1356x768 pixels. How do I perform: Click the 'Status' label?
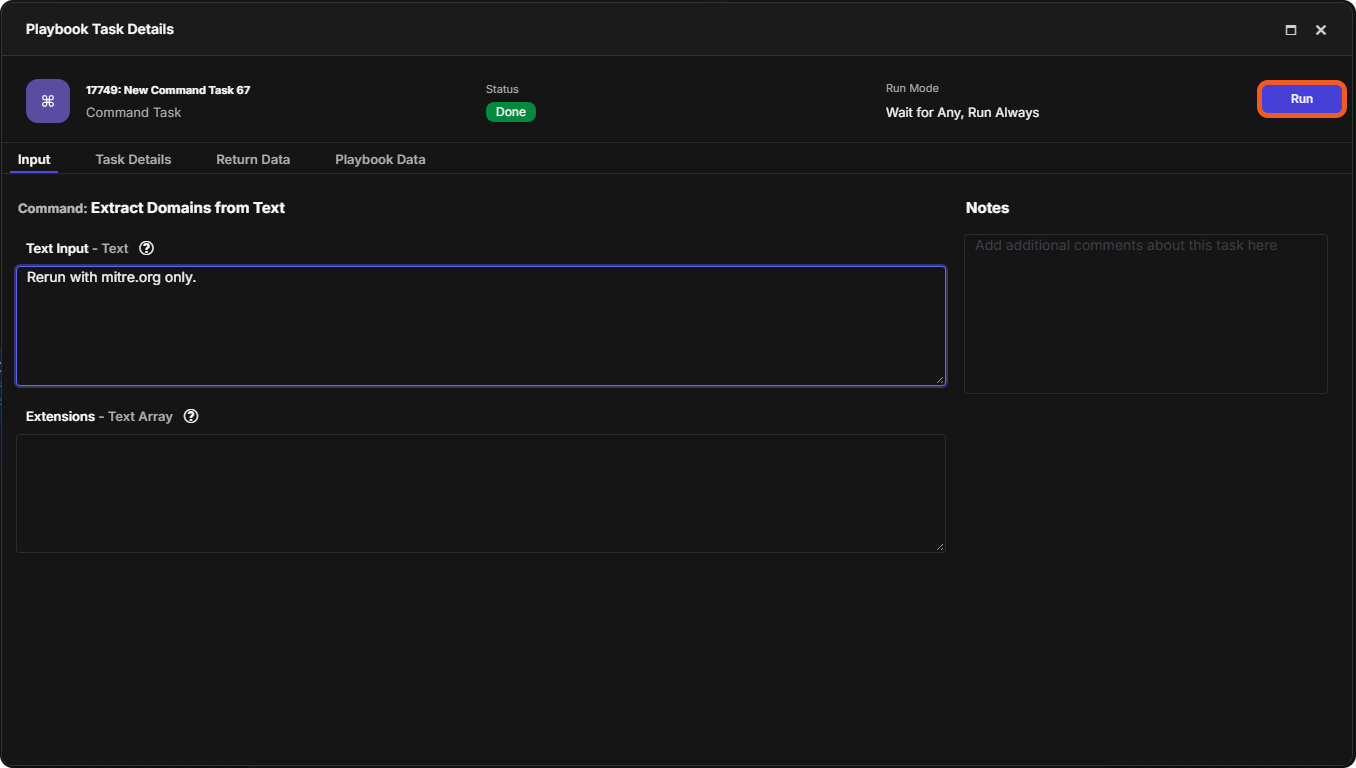pos(502,89)
